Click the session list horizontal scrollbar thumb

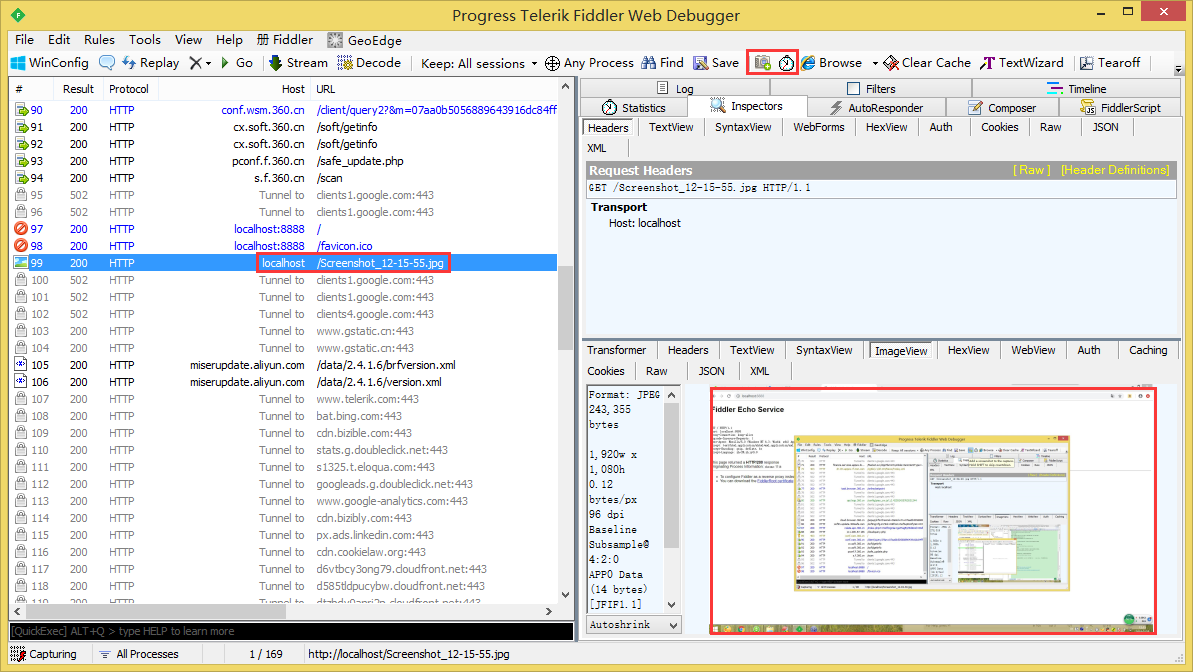tap(155, 611)
